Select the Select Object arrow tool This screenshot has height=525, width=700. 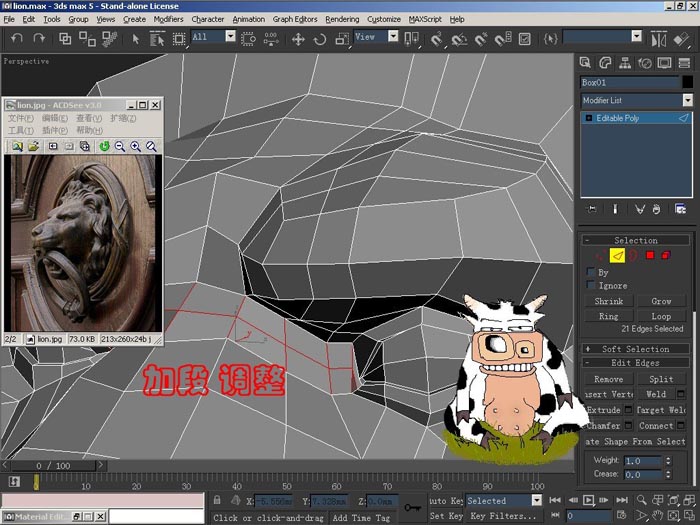[x=136, y=39]
